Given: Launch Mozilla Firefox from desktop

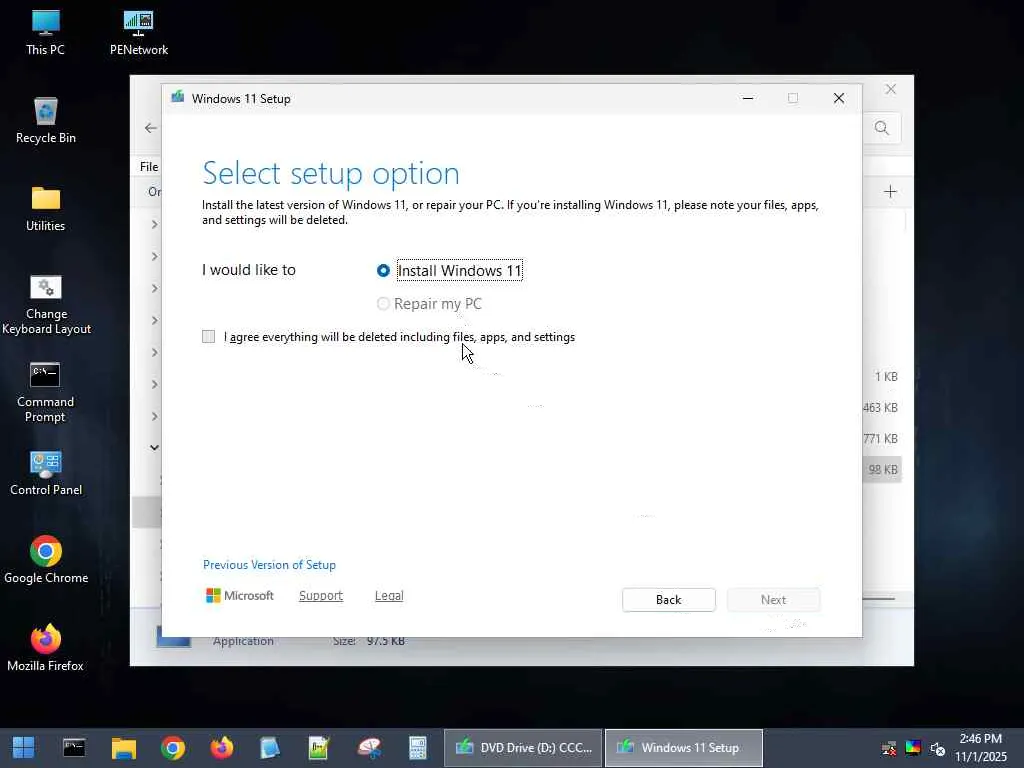Looking at the screenshot, I should pyautogui.click(x=46, y=648).
